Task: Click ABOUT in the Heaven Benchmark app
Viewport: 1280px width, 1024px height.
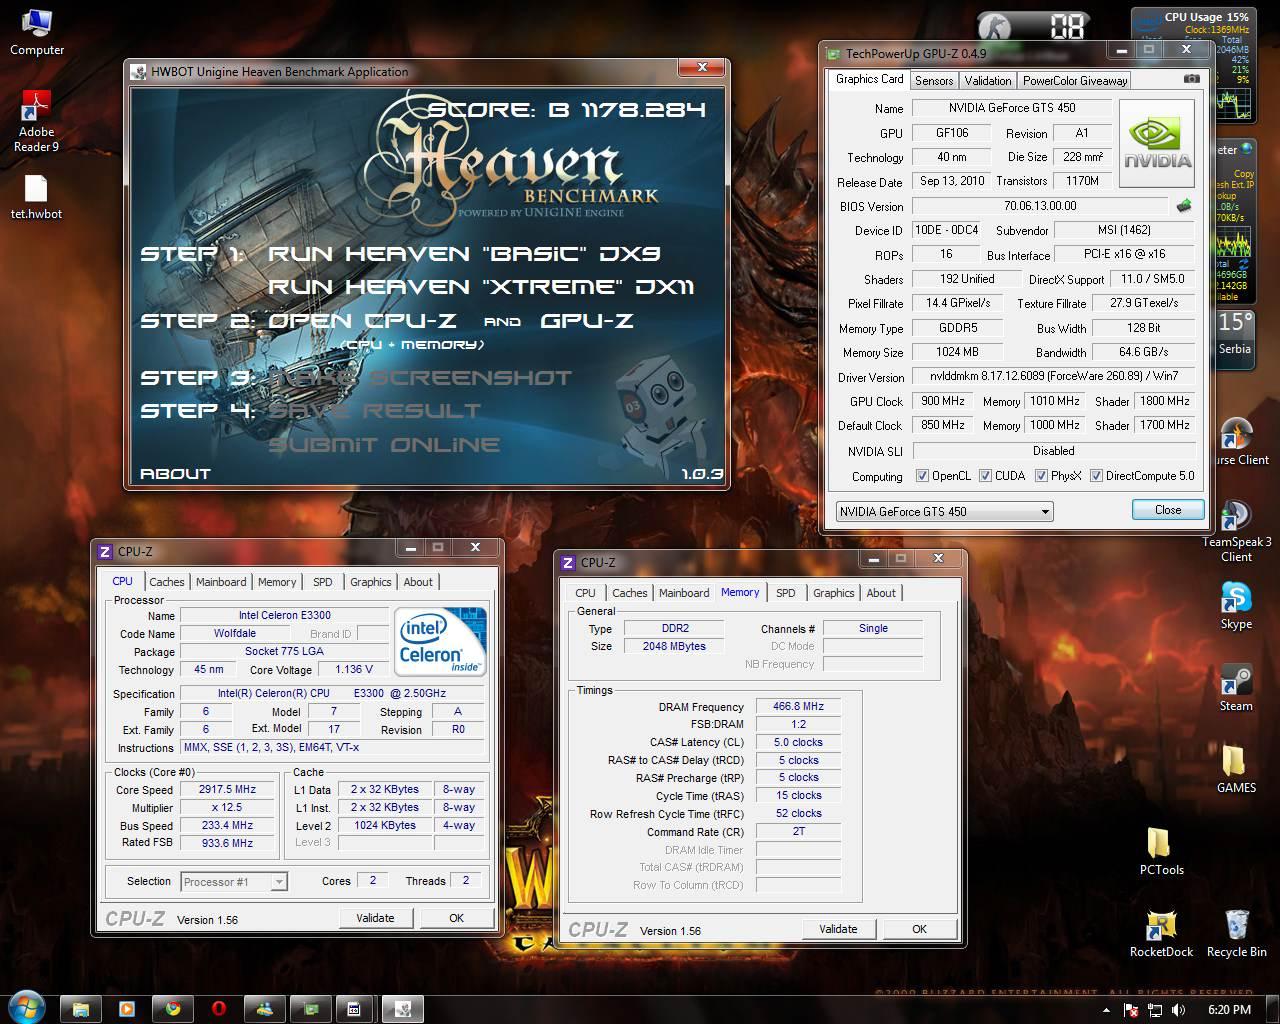Action: coord(175,474)
